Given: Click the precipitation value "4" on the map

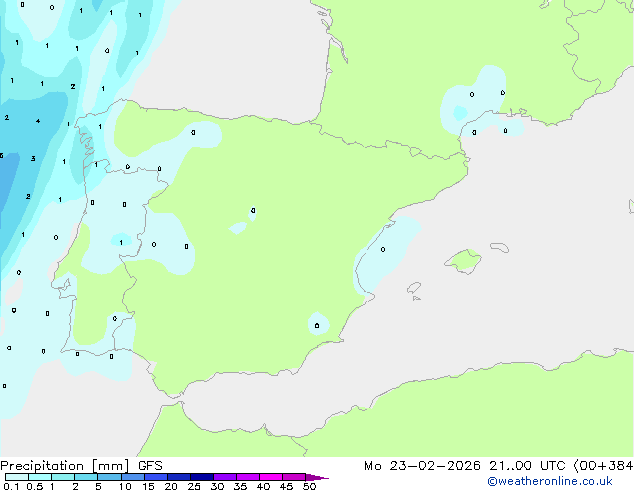Looking at the screenshot, I should tap(38, 121).
